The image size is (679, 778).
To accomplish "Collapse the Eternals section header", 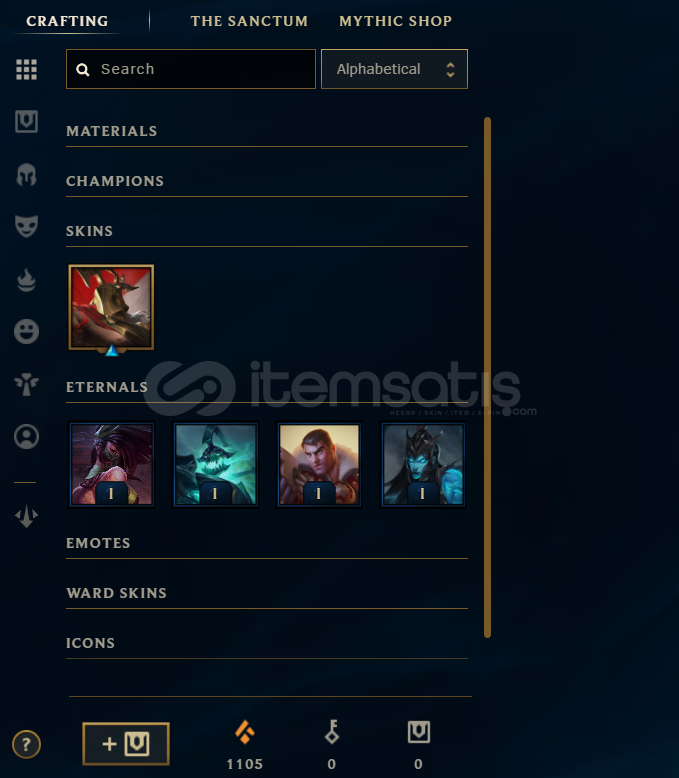I will pos(267,388).
